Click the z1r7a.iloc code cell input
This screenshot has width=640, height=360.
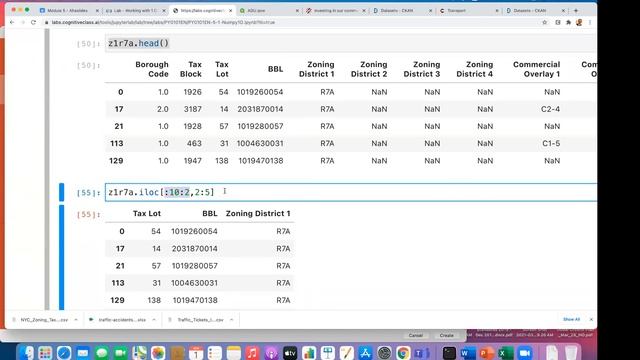click(x=351, y=192)
